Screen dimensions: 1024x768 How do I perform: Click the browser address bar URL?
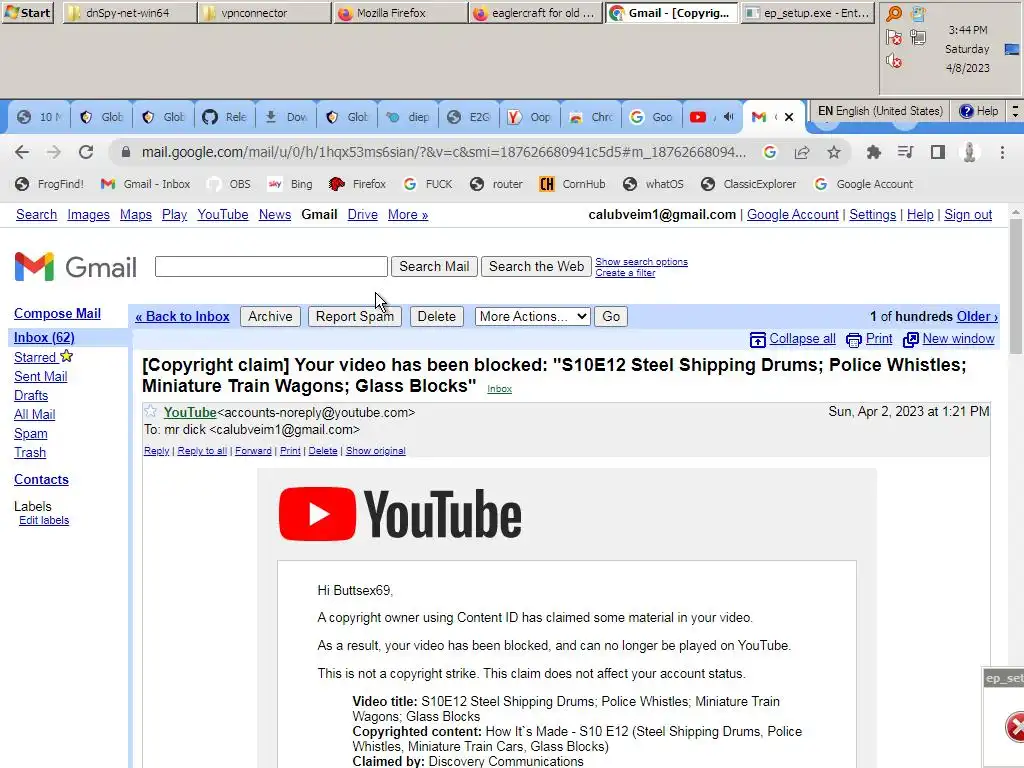click(x=443, y=152)
